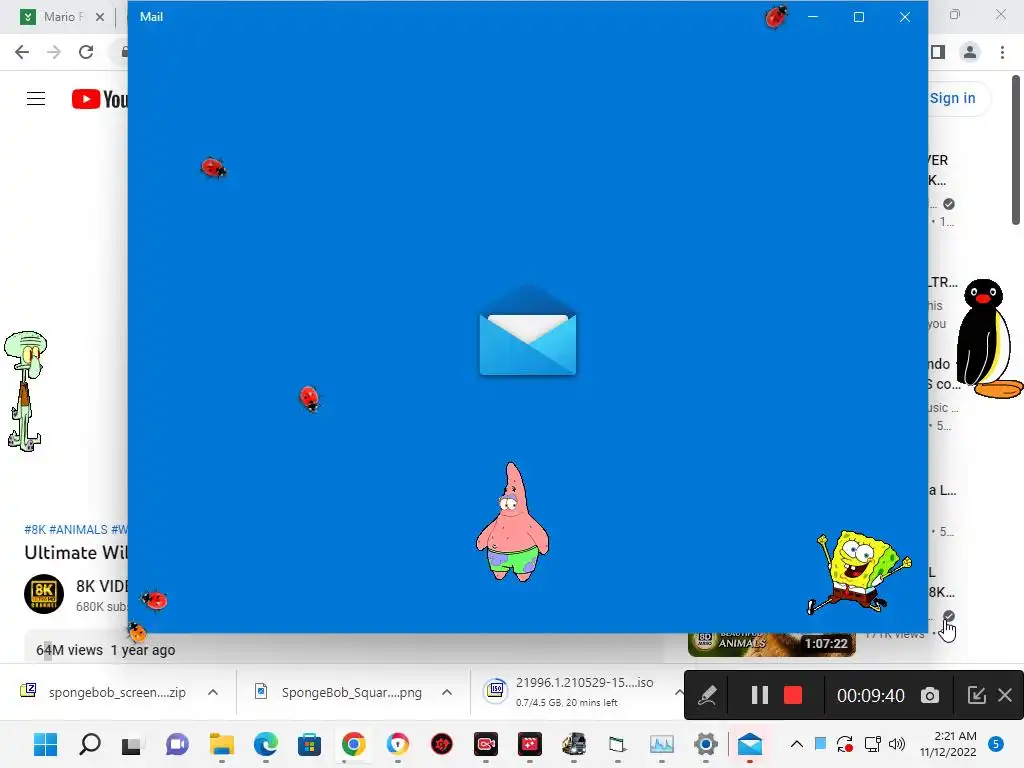1024x768 pixels.
Task: Open the Windows Start menu
Action: 45,744
